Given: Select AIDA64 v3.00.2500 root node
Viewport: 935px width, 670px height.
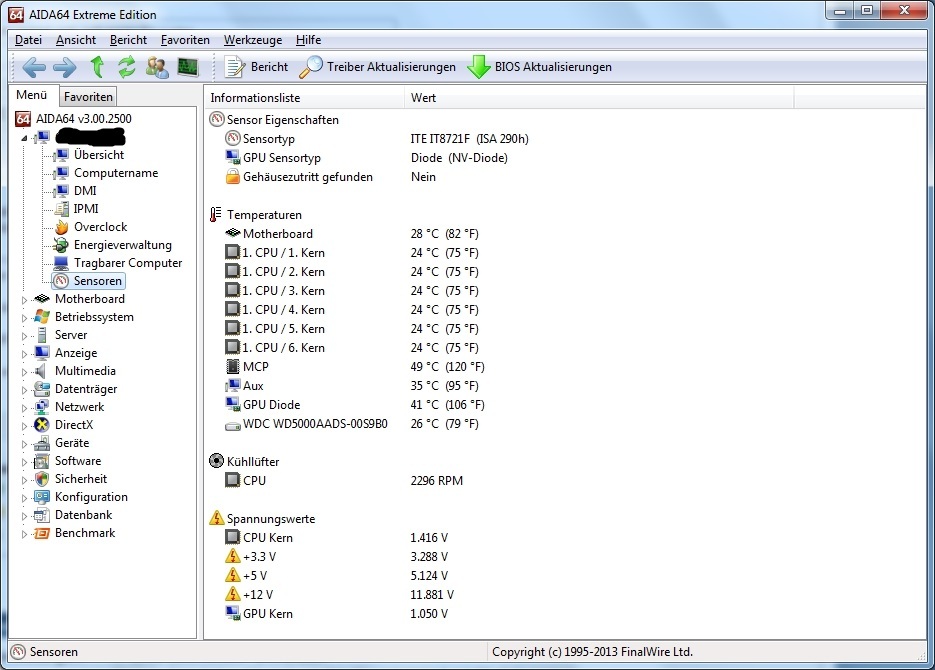Looking at the screenshot, I should tap(83, 119).
